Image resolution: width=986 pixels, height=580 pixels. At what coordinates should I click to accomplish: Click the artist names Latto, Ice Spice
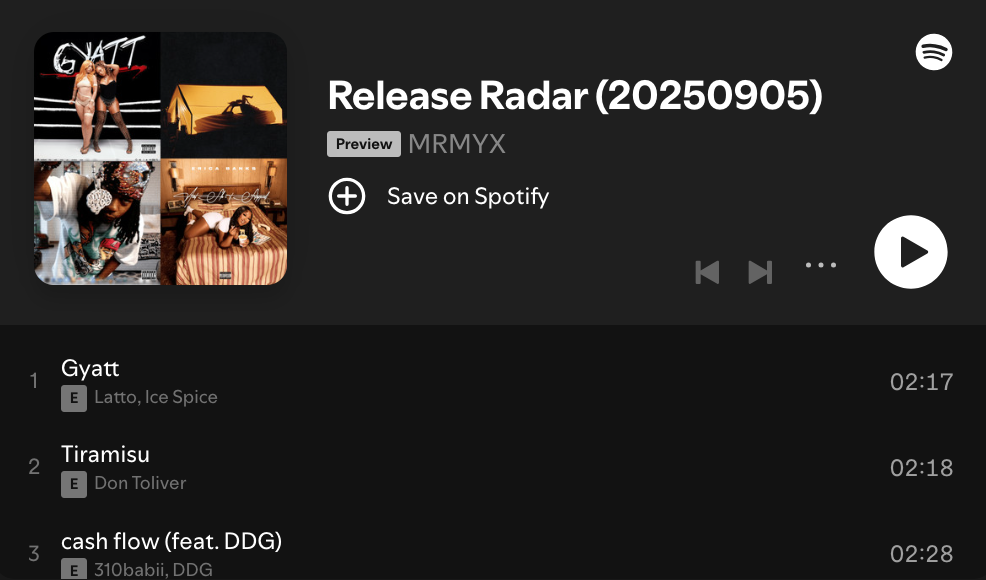156,398
